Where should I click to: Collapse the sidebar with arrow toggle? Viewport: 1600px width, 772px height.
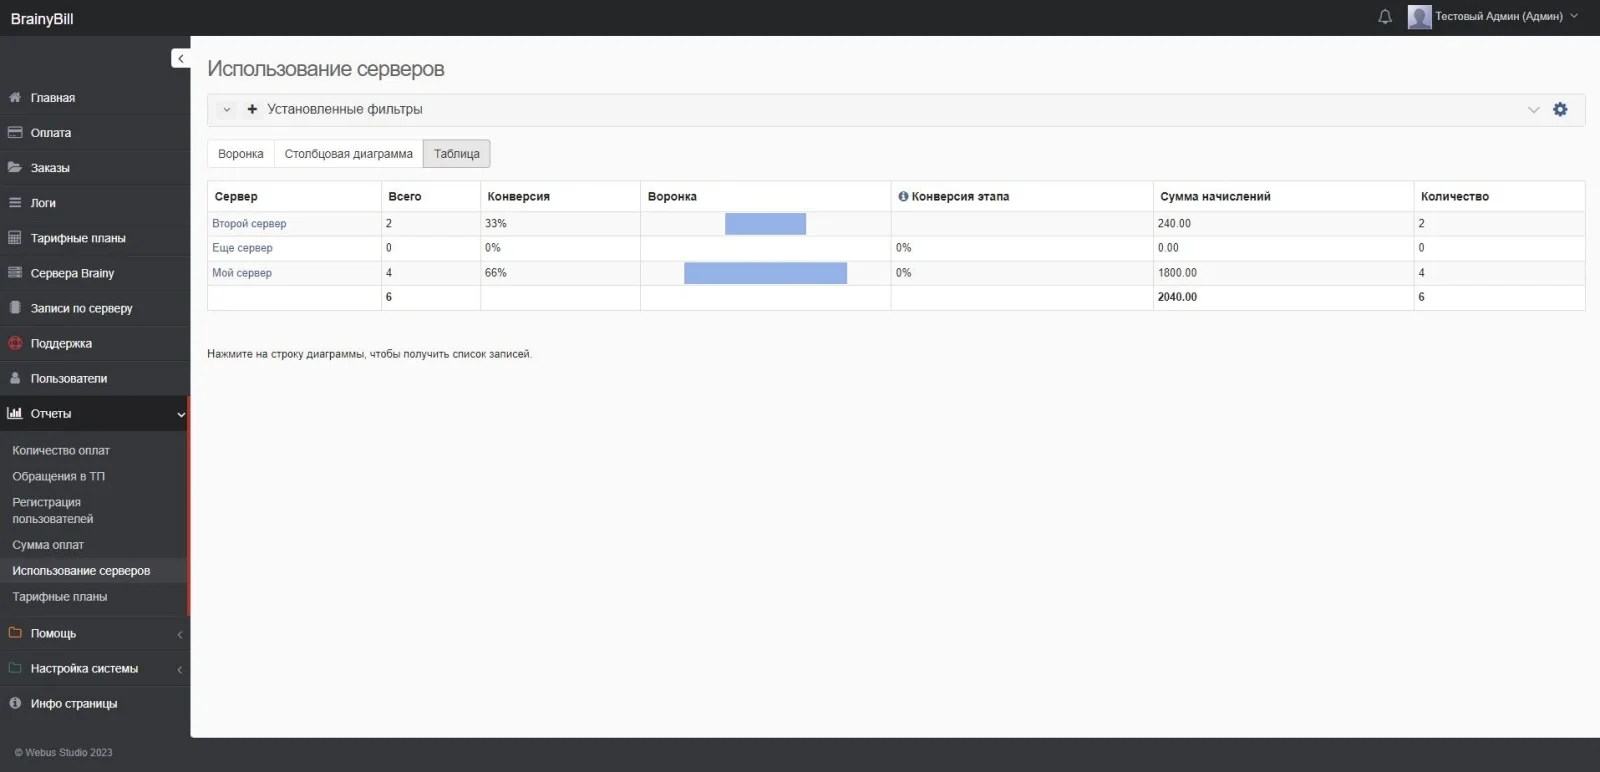pos(180,59)
